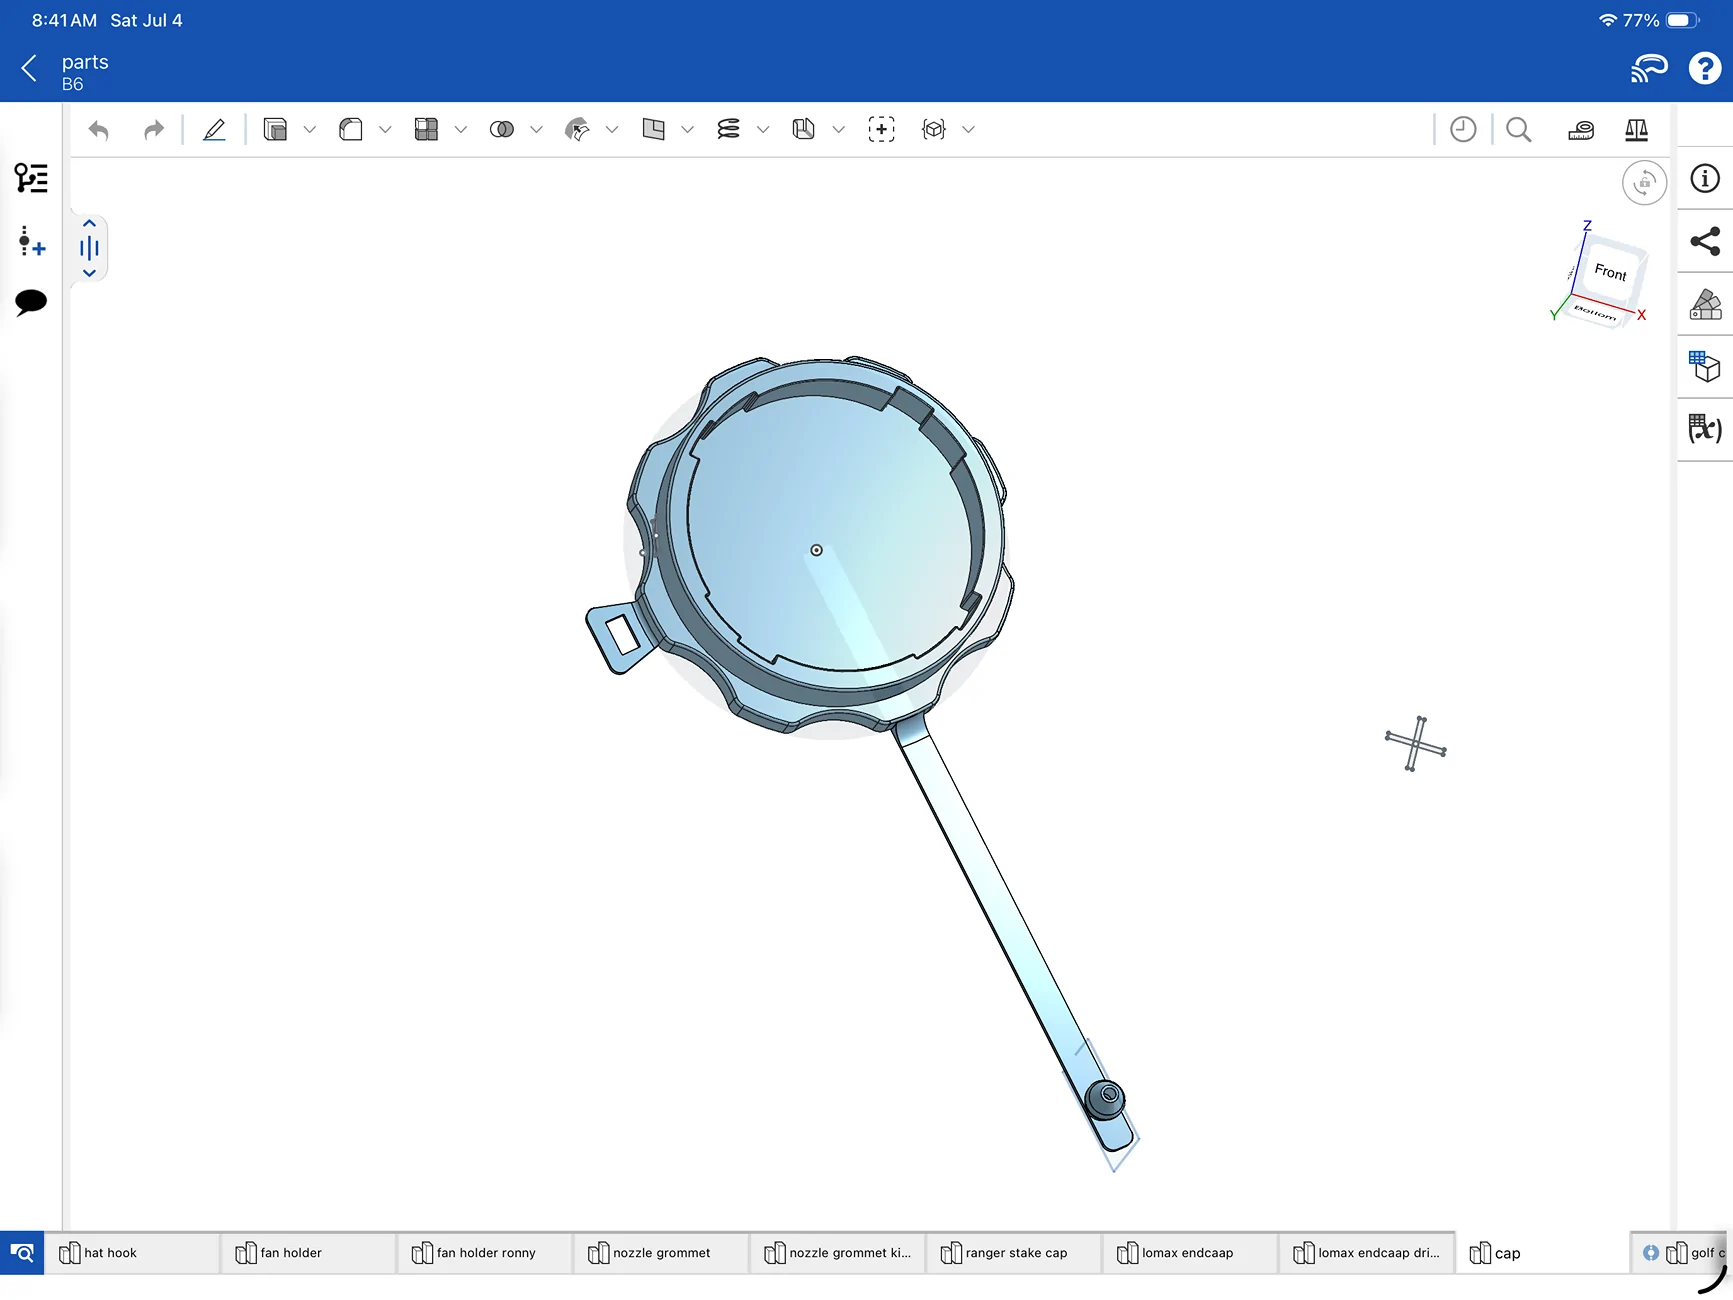Click the share icon

(x=1705, y=241)
